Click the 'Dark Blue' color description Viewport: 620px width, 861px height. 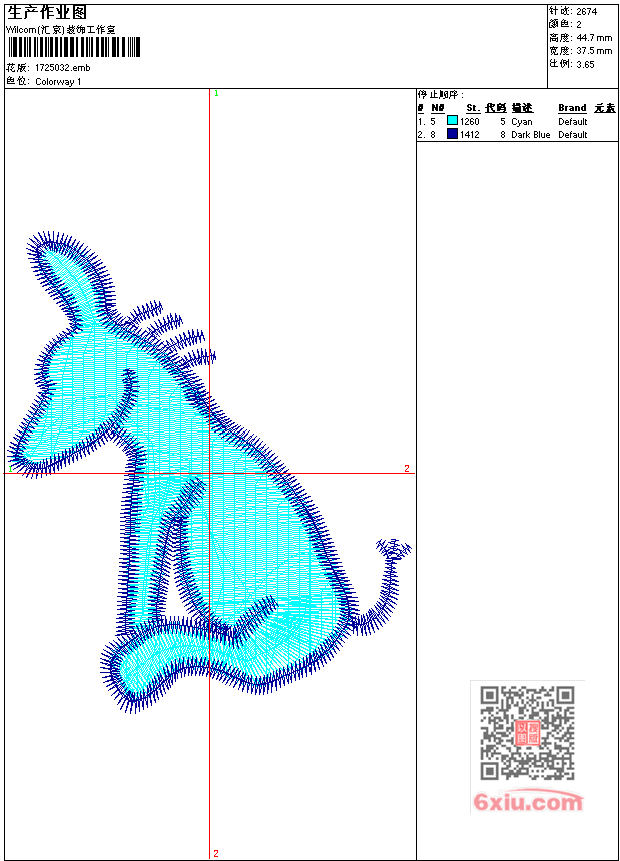pyautogui.click(x=530, y=135)
